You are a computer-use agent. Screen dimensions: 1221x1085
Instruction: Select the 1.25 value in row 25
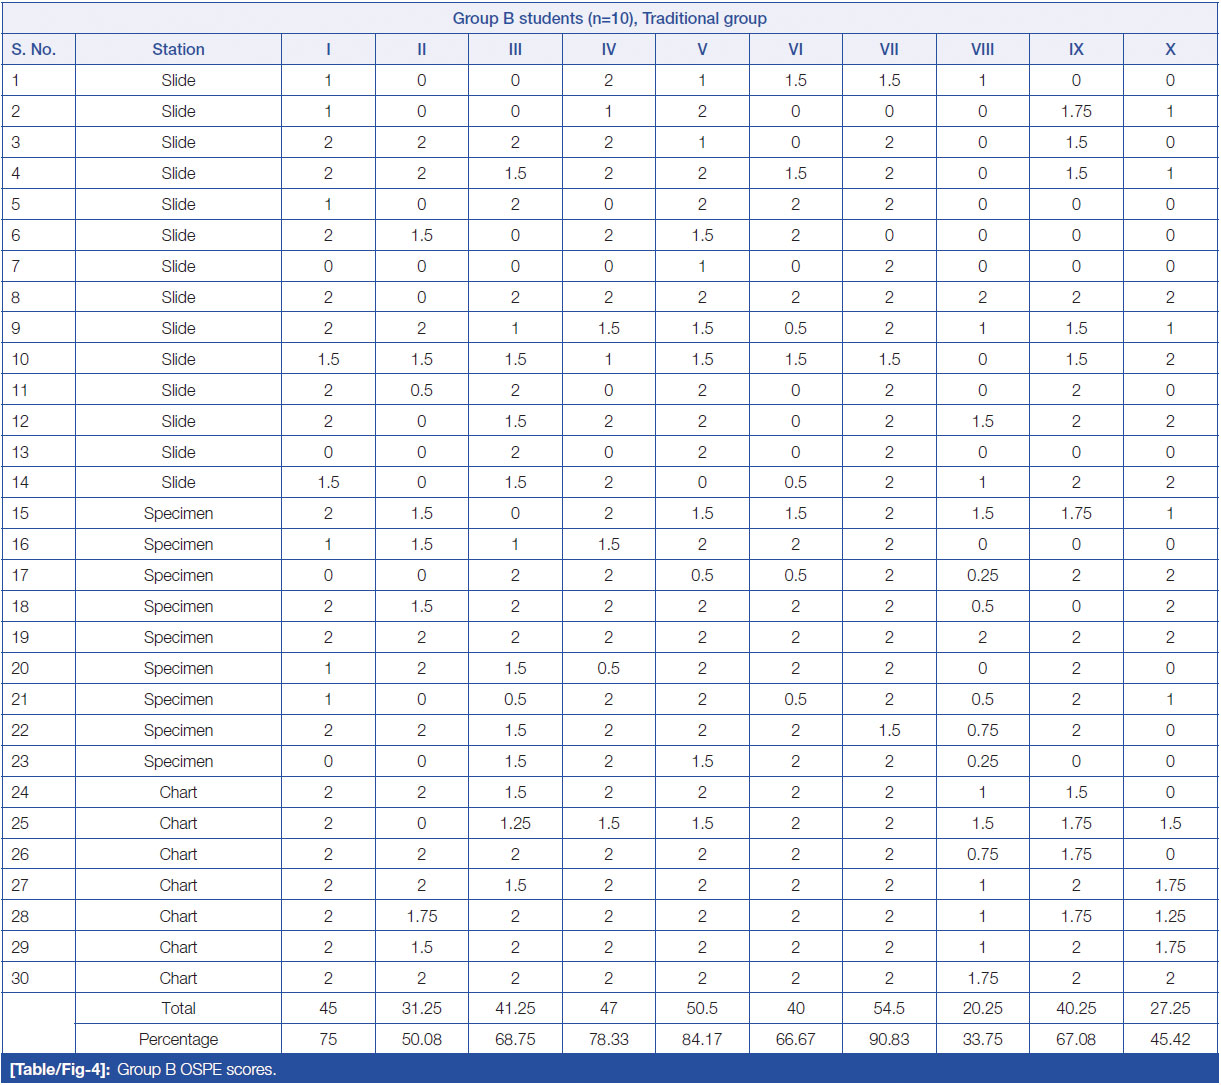point(515,823)
